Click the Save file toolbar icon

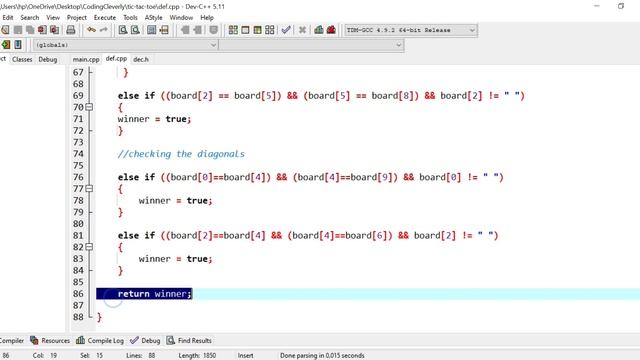click(18, 30)
